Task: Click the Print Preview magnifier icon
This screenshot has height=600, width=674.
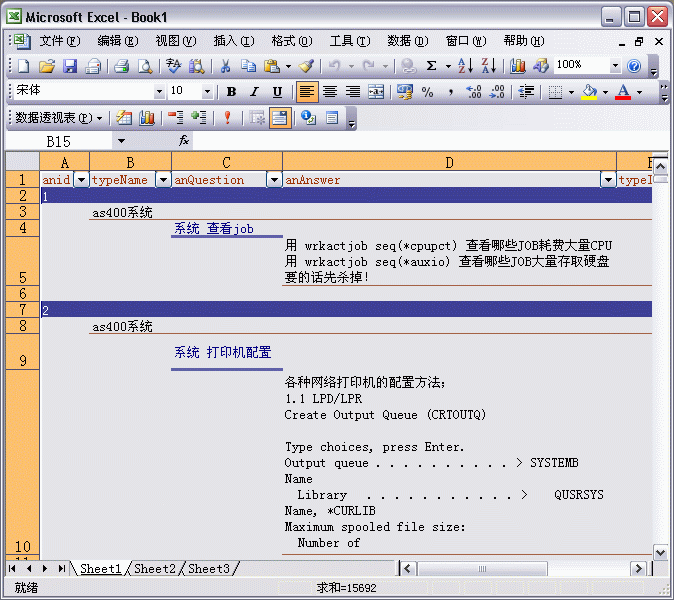Action: (145, 66)
